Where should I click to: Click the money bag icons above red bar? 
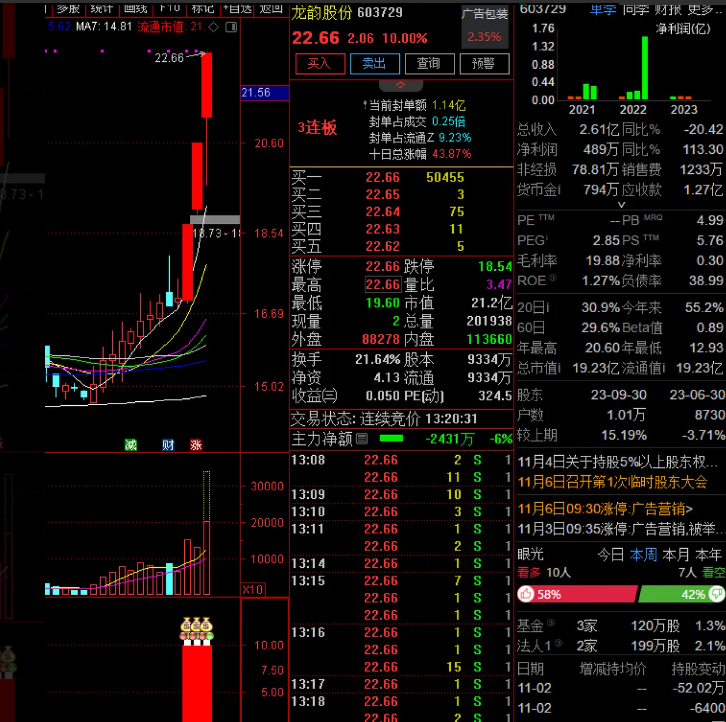click(197, 630)
